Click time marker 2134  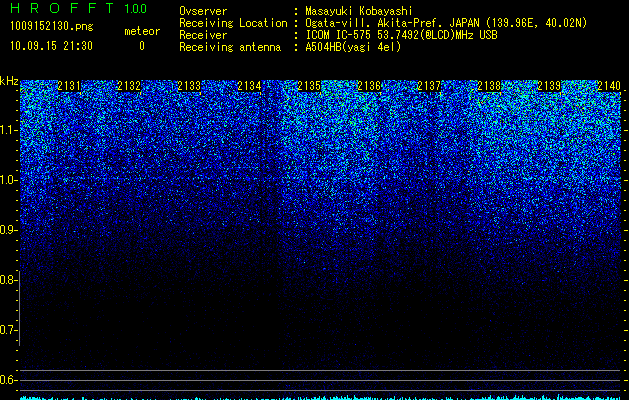coord(249,86)
